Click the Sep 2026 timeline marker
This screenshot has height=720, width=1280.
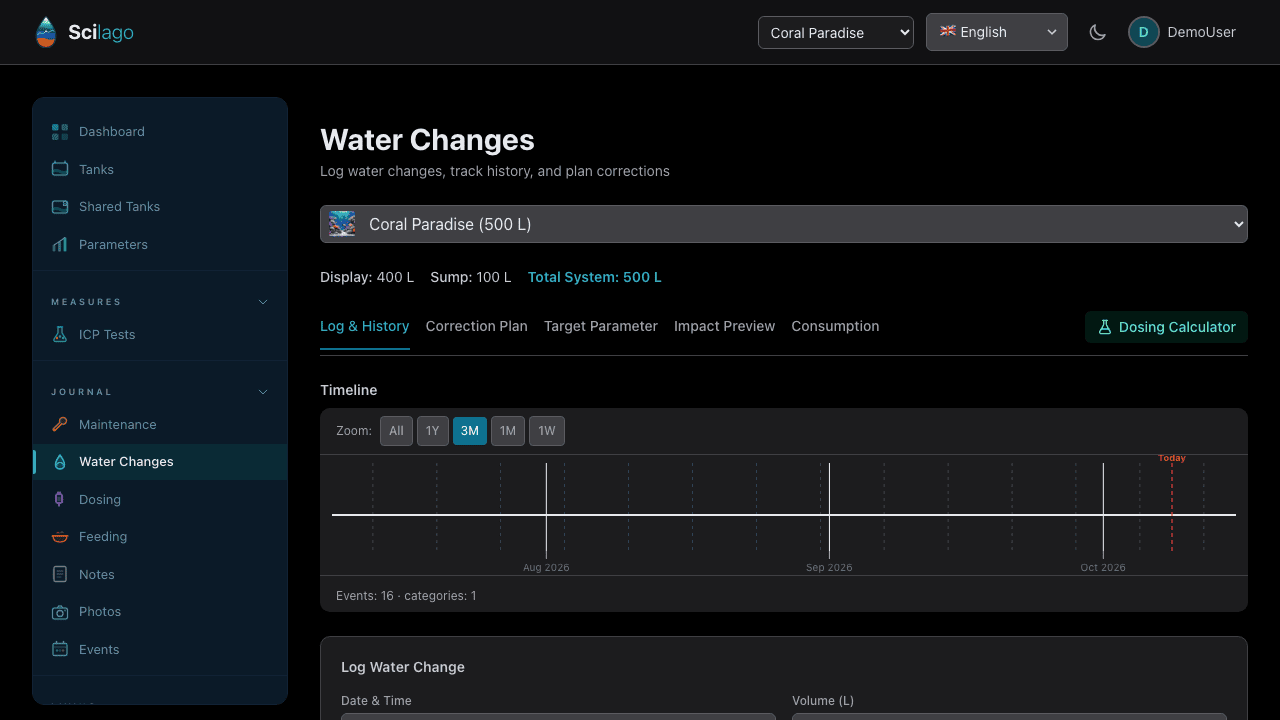click(829, 567)
